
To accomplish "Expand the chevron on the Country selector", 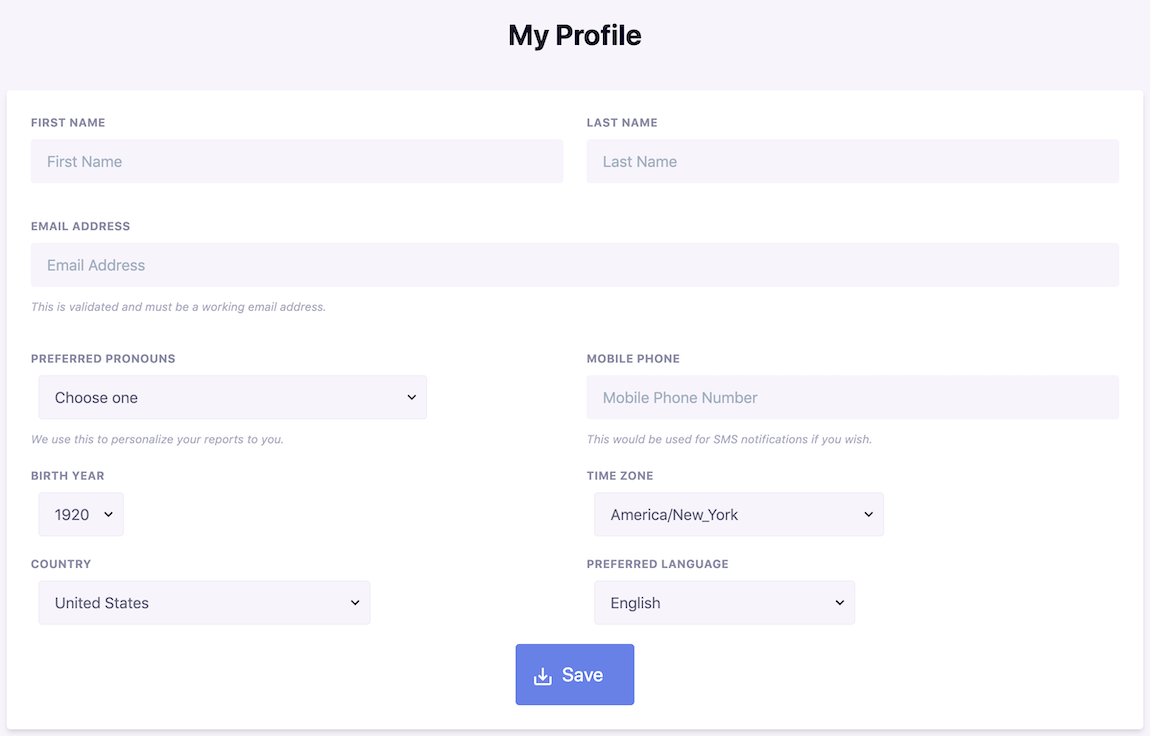I will pos(355,602).
